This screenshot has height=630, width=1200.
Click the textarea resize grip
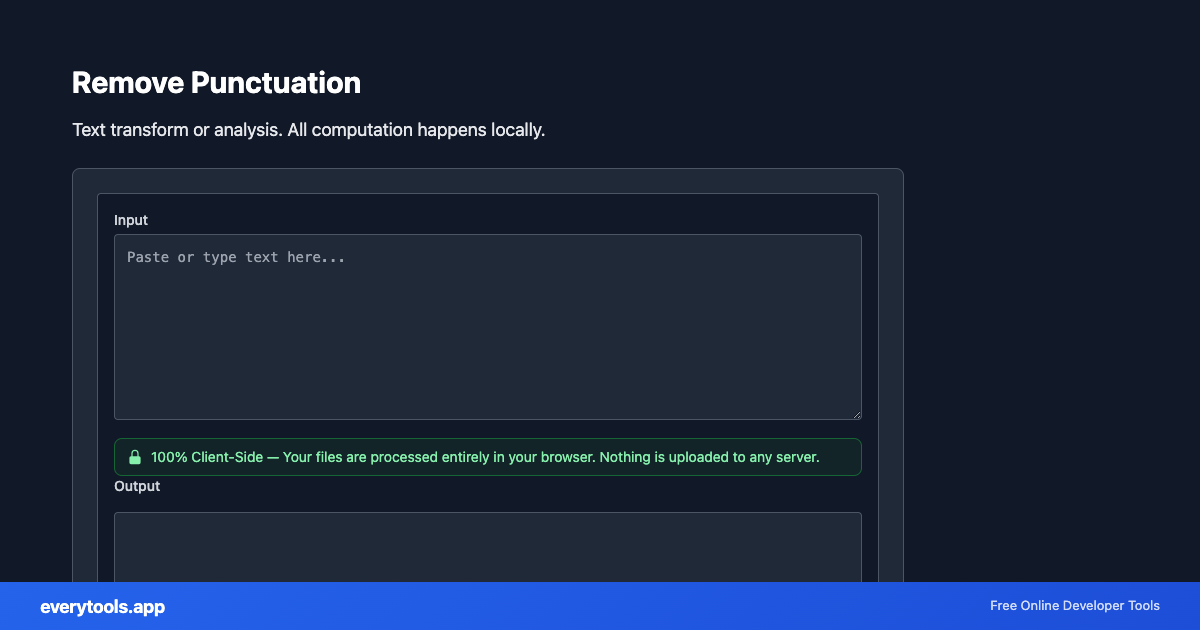(856, 414)
